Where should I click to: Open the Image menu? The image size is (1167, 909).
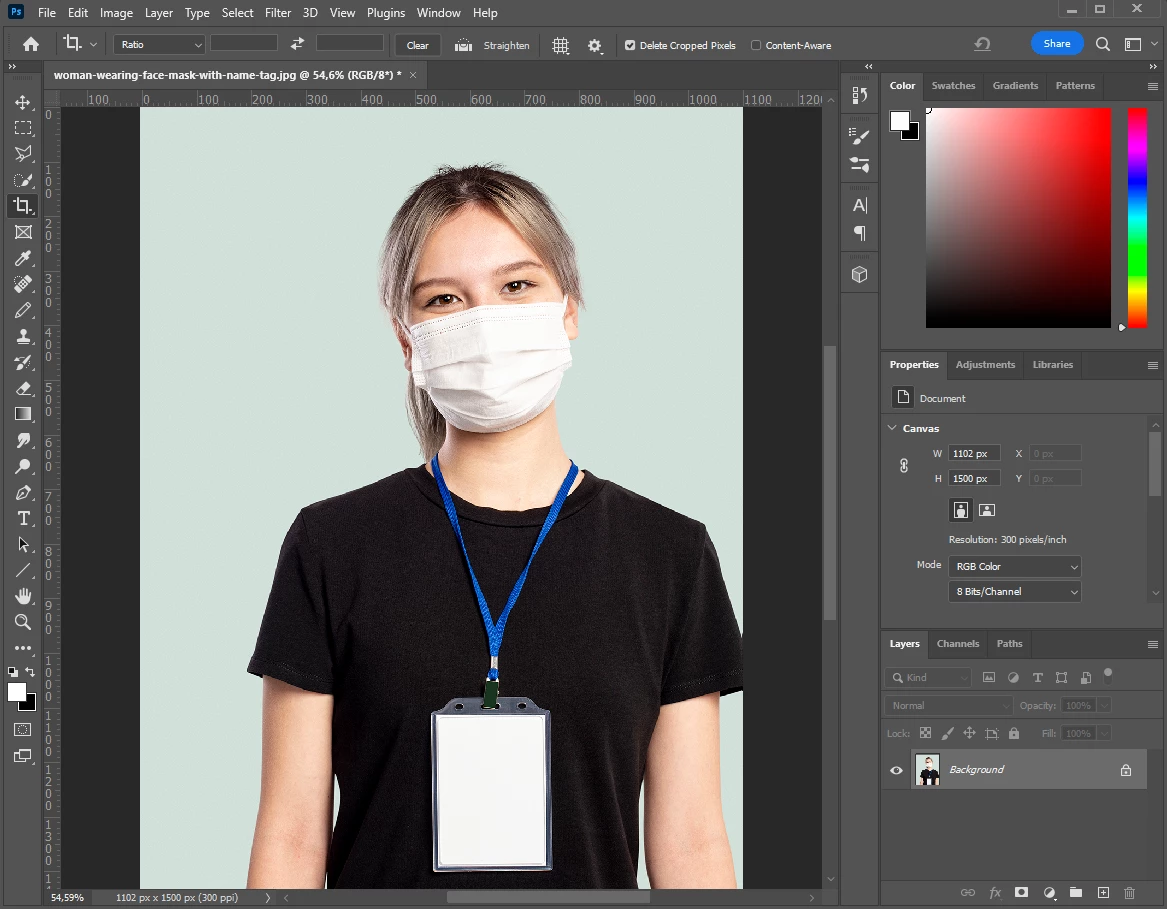(x=116, y=13)
